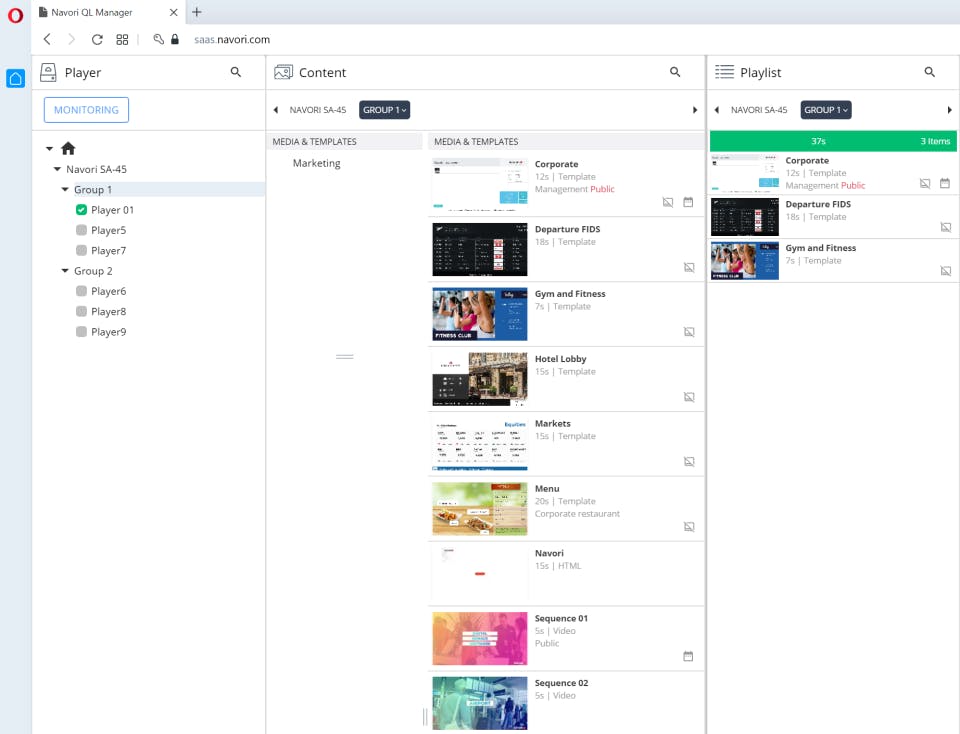
Task: Open calendar schedule for Sequence 01
Action: (688, 656)
